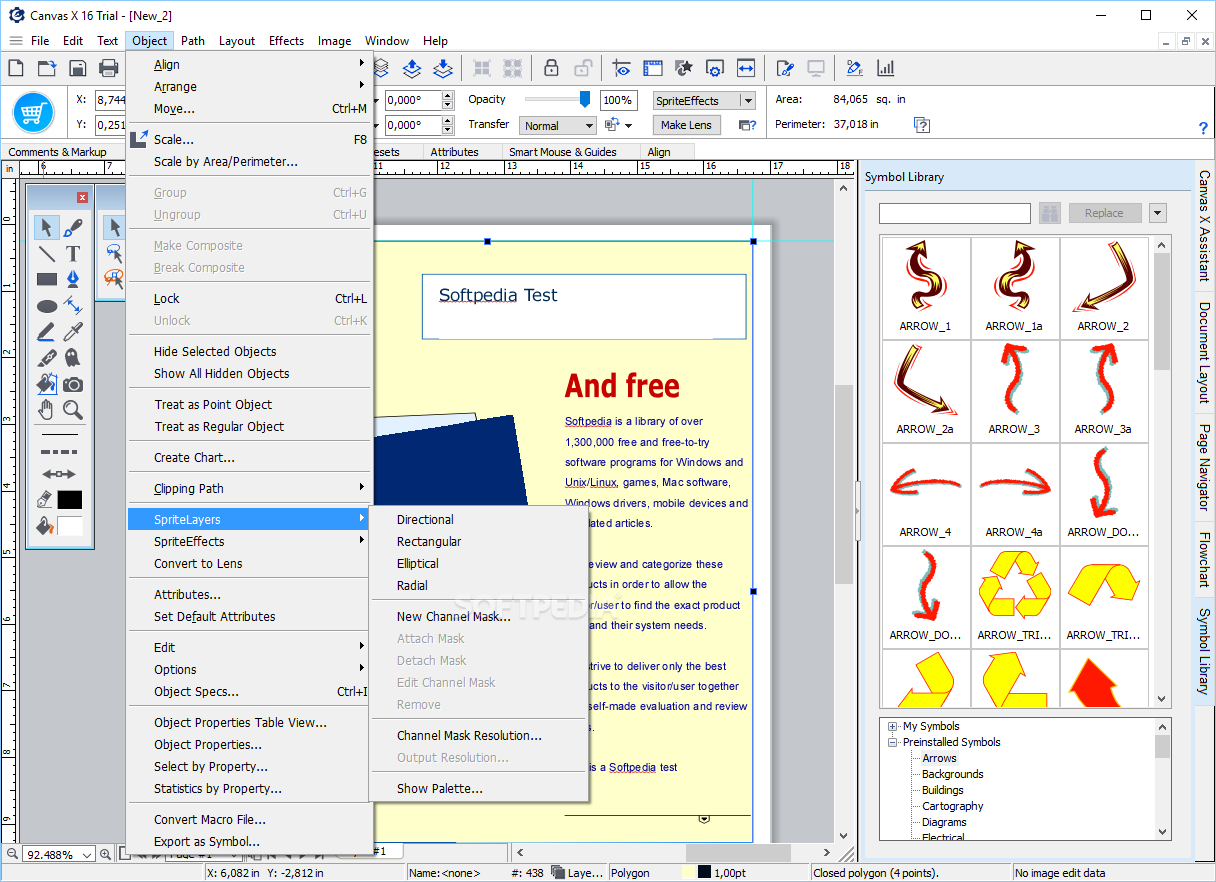Expand the Align submenu

pyautogui.click(x=249, y=64)
